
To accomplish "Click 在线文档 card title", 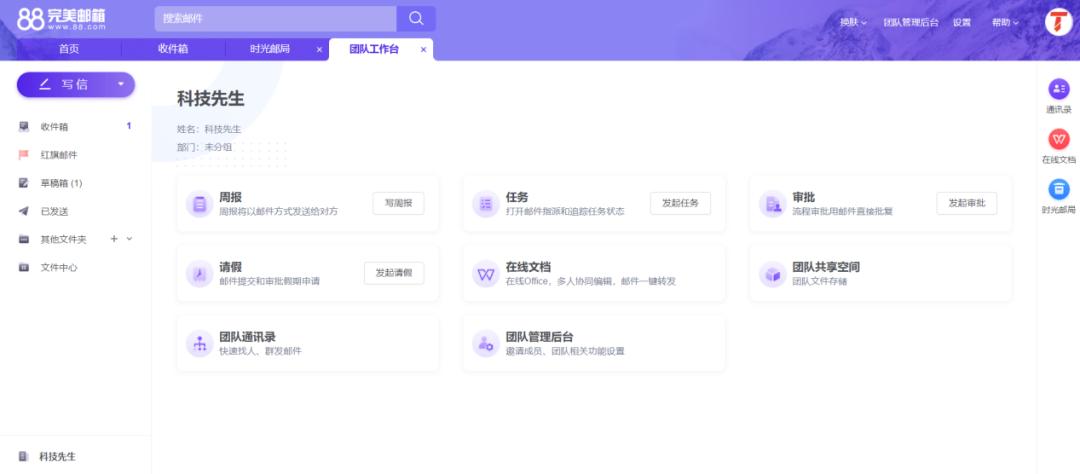I will 528,267.
